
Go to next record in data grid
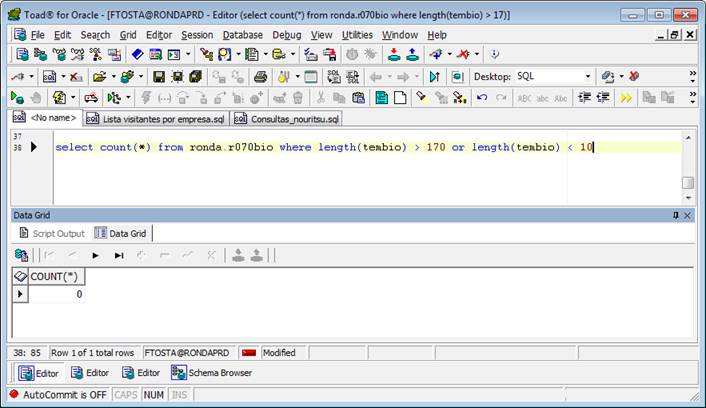coord(96,255)
